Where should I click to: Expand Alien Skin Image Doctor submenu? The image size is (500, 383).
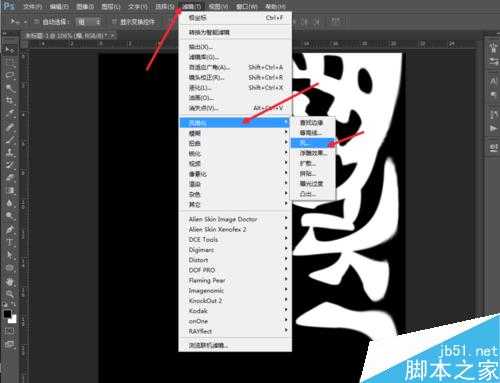tap(235, 219)
